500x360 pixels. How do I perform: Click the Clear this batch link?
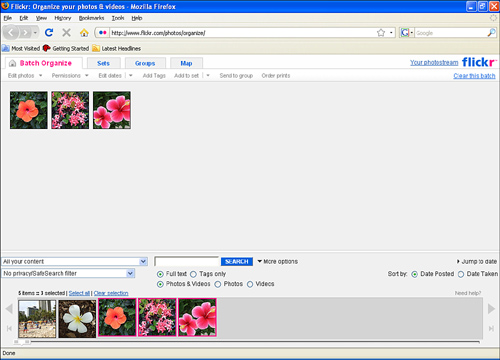pyautogui.click(x=474, y=76)
